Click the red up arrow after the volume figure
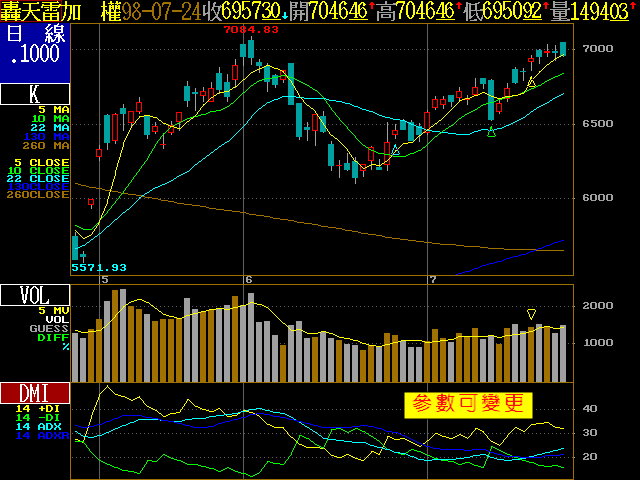 635,10
